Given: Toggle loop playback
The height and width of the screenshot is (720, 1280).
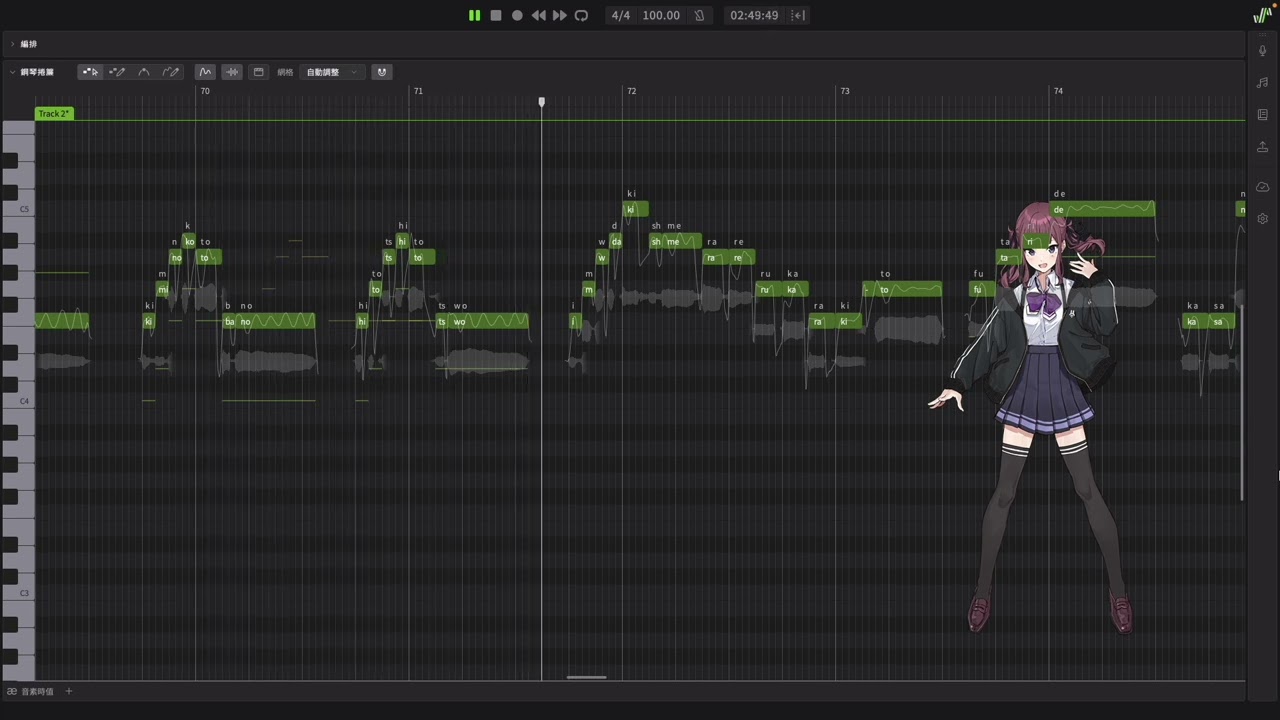Looking at the screenshot, I should (x=581, y=15).
